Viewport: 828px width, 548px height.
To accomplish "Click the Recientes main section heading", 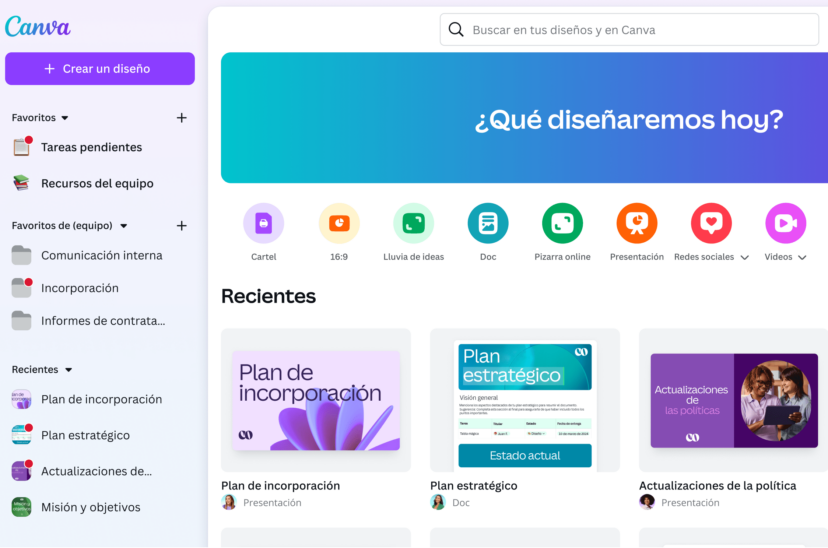I will [x=268, y=296].
